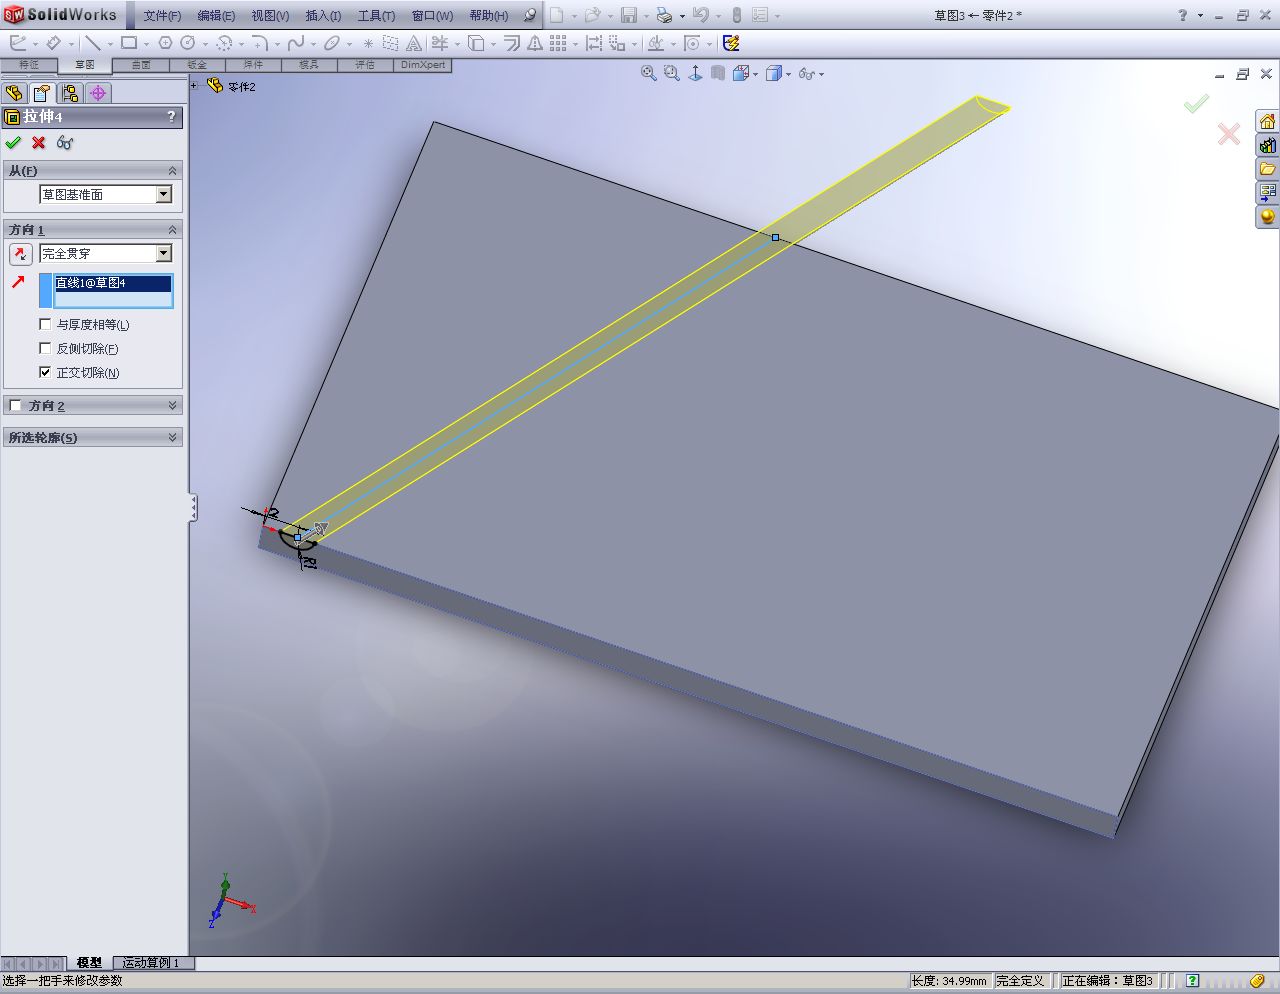Open File Explorer task pane folder icon

pyautogui.click(x=1267, y=168)
